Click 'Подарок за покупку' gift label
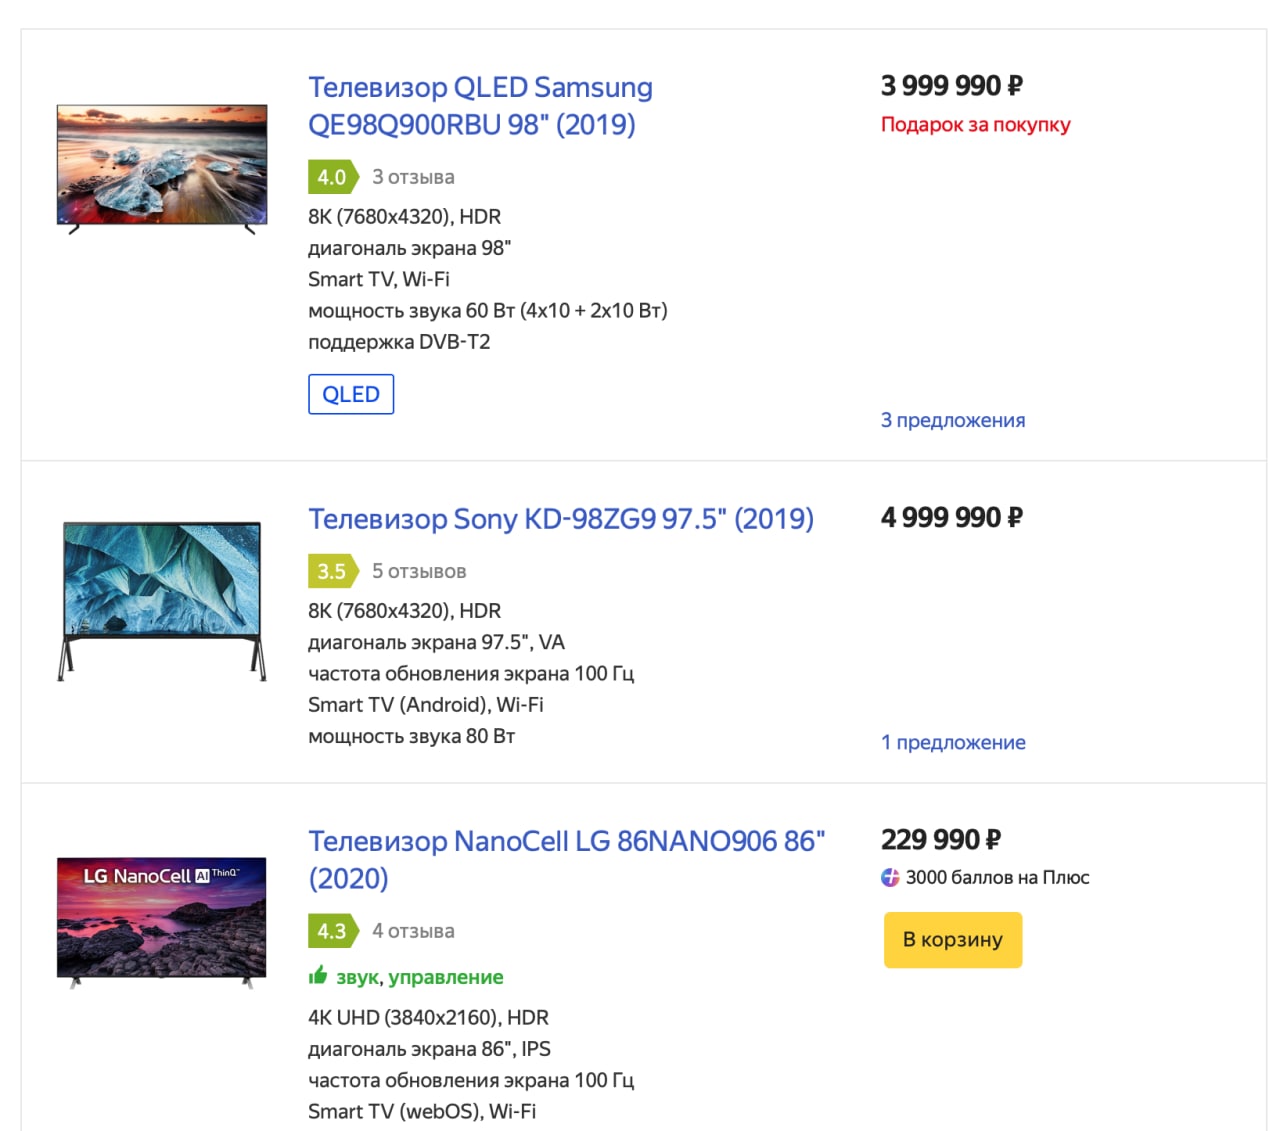 click(976, 125)
